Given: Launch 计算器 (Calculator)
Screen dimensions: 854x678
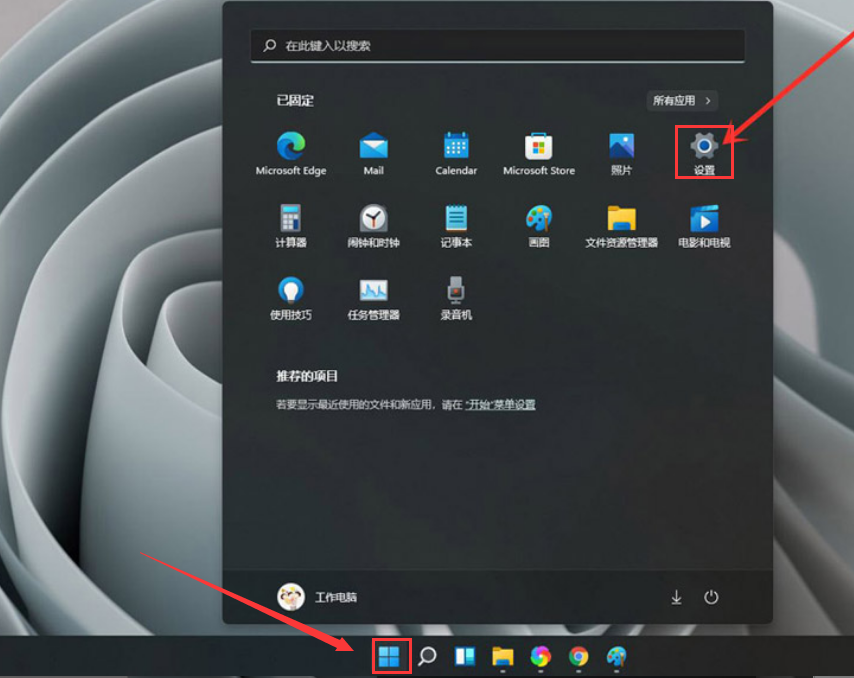Looking at the screenshot, I should pyautogui.click(x=289, y=221).
